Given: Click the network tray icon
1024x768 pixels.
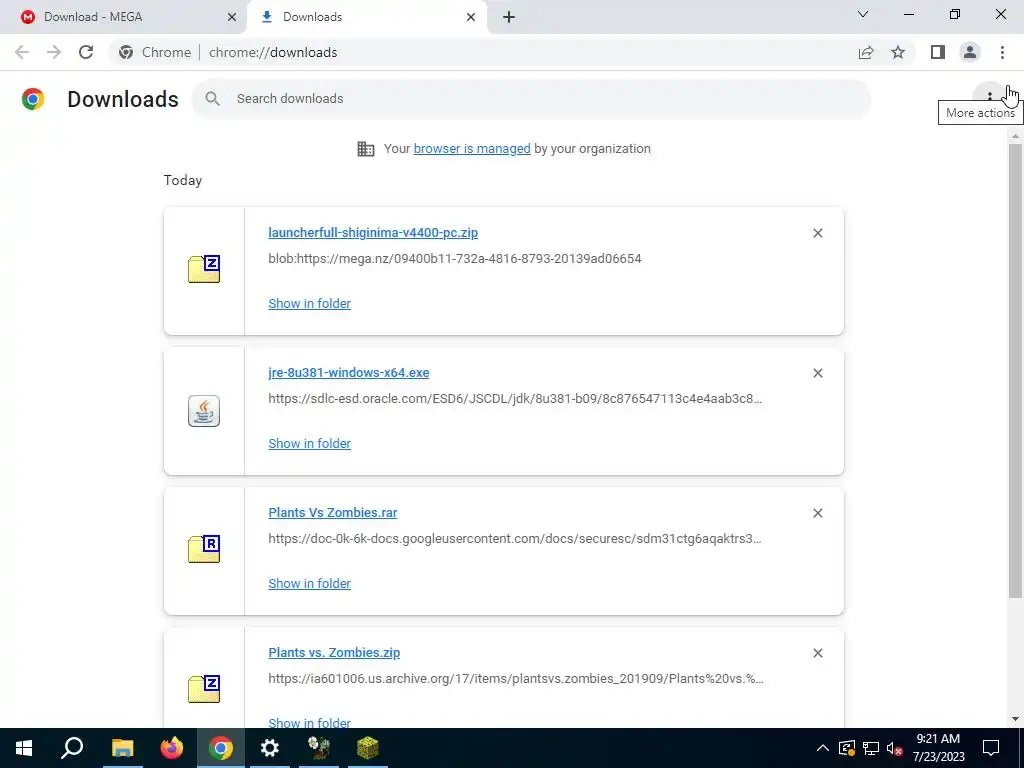Looking at the screenshot, I should tap(871, 748).
